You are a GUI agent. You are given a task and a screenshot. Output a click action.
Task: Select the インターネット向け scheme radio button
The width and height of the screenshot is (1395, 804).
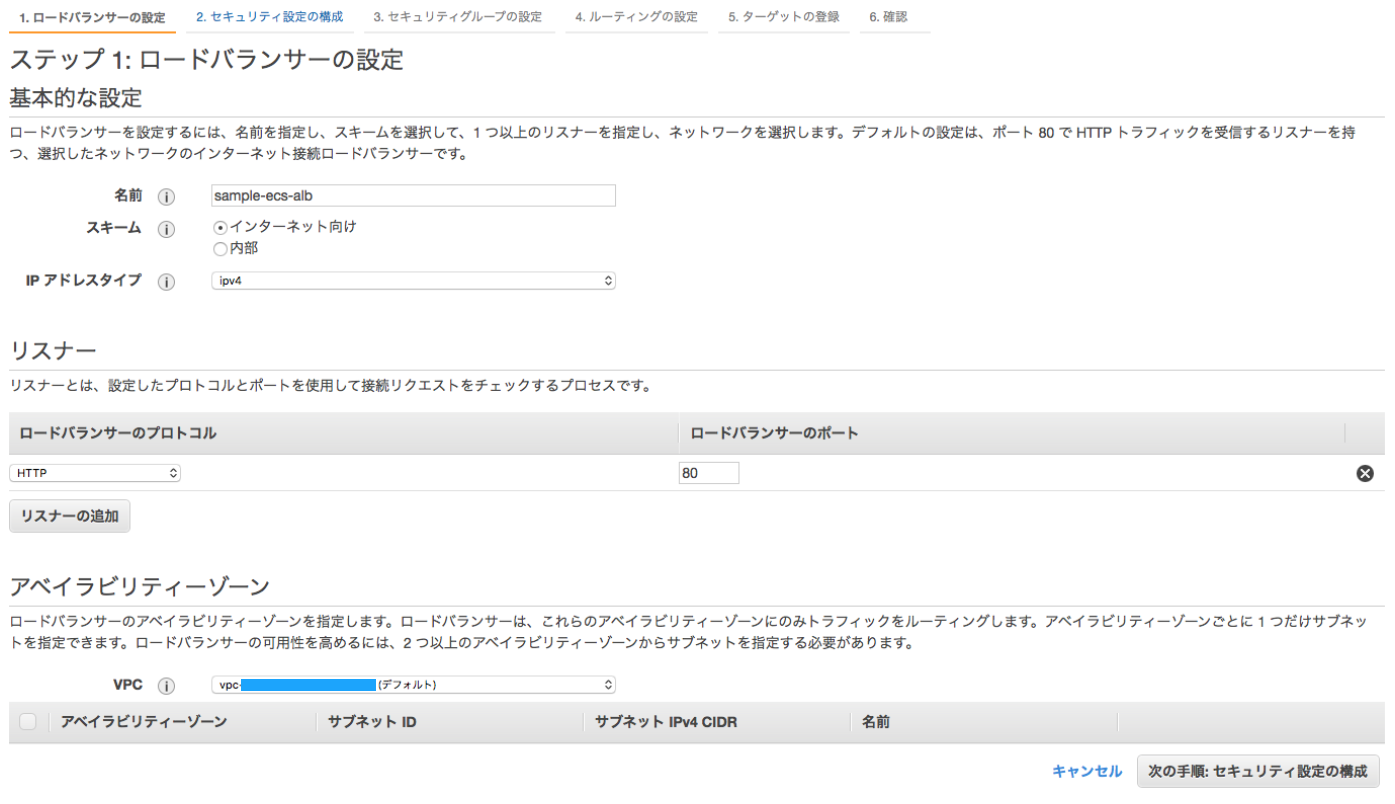[220, 227]
